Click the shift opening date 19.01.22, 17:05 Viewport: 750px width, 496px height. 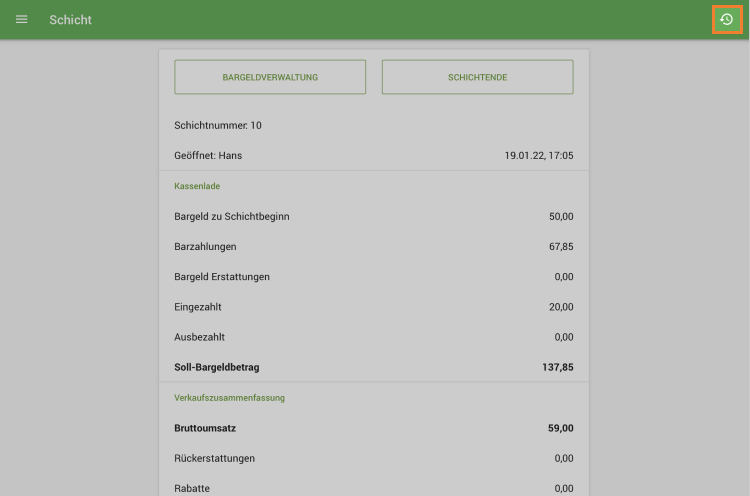coord(539,156)
